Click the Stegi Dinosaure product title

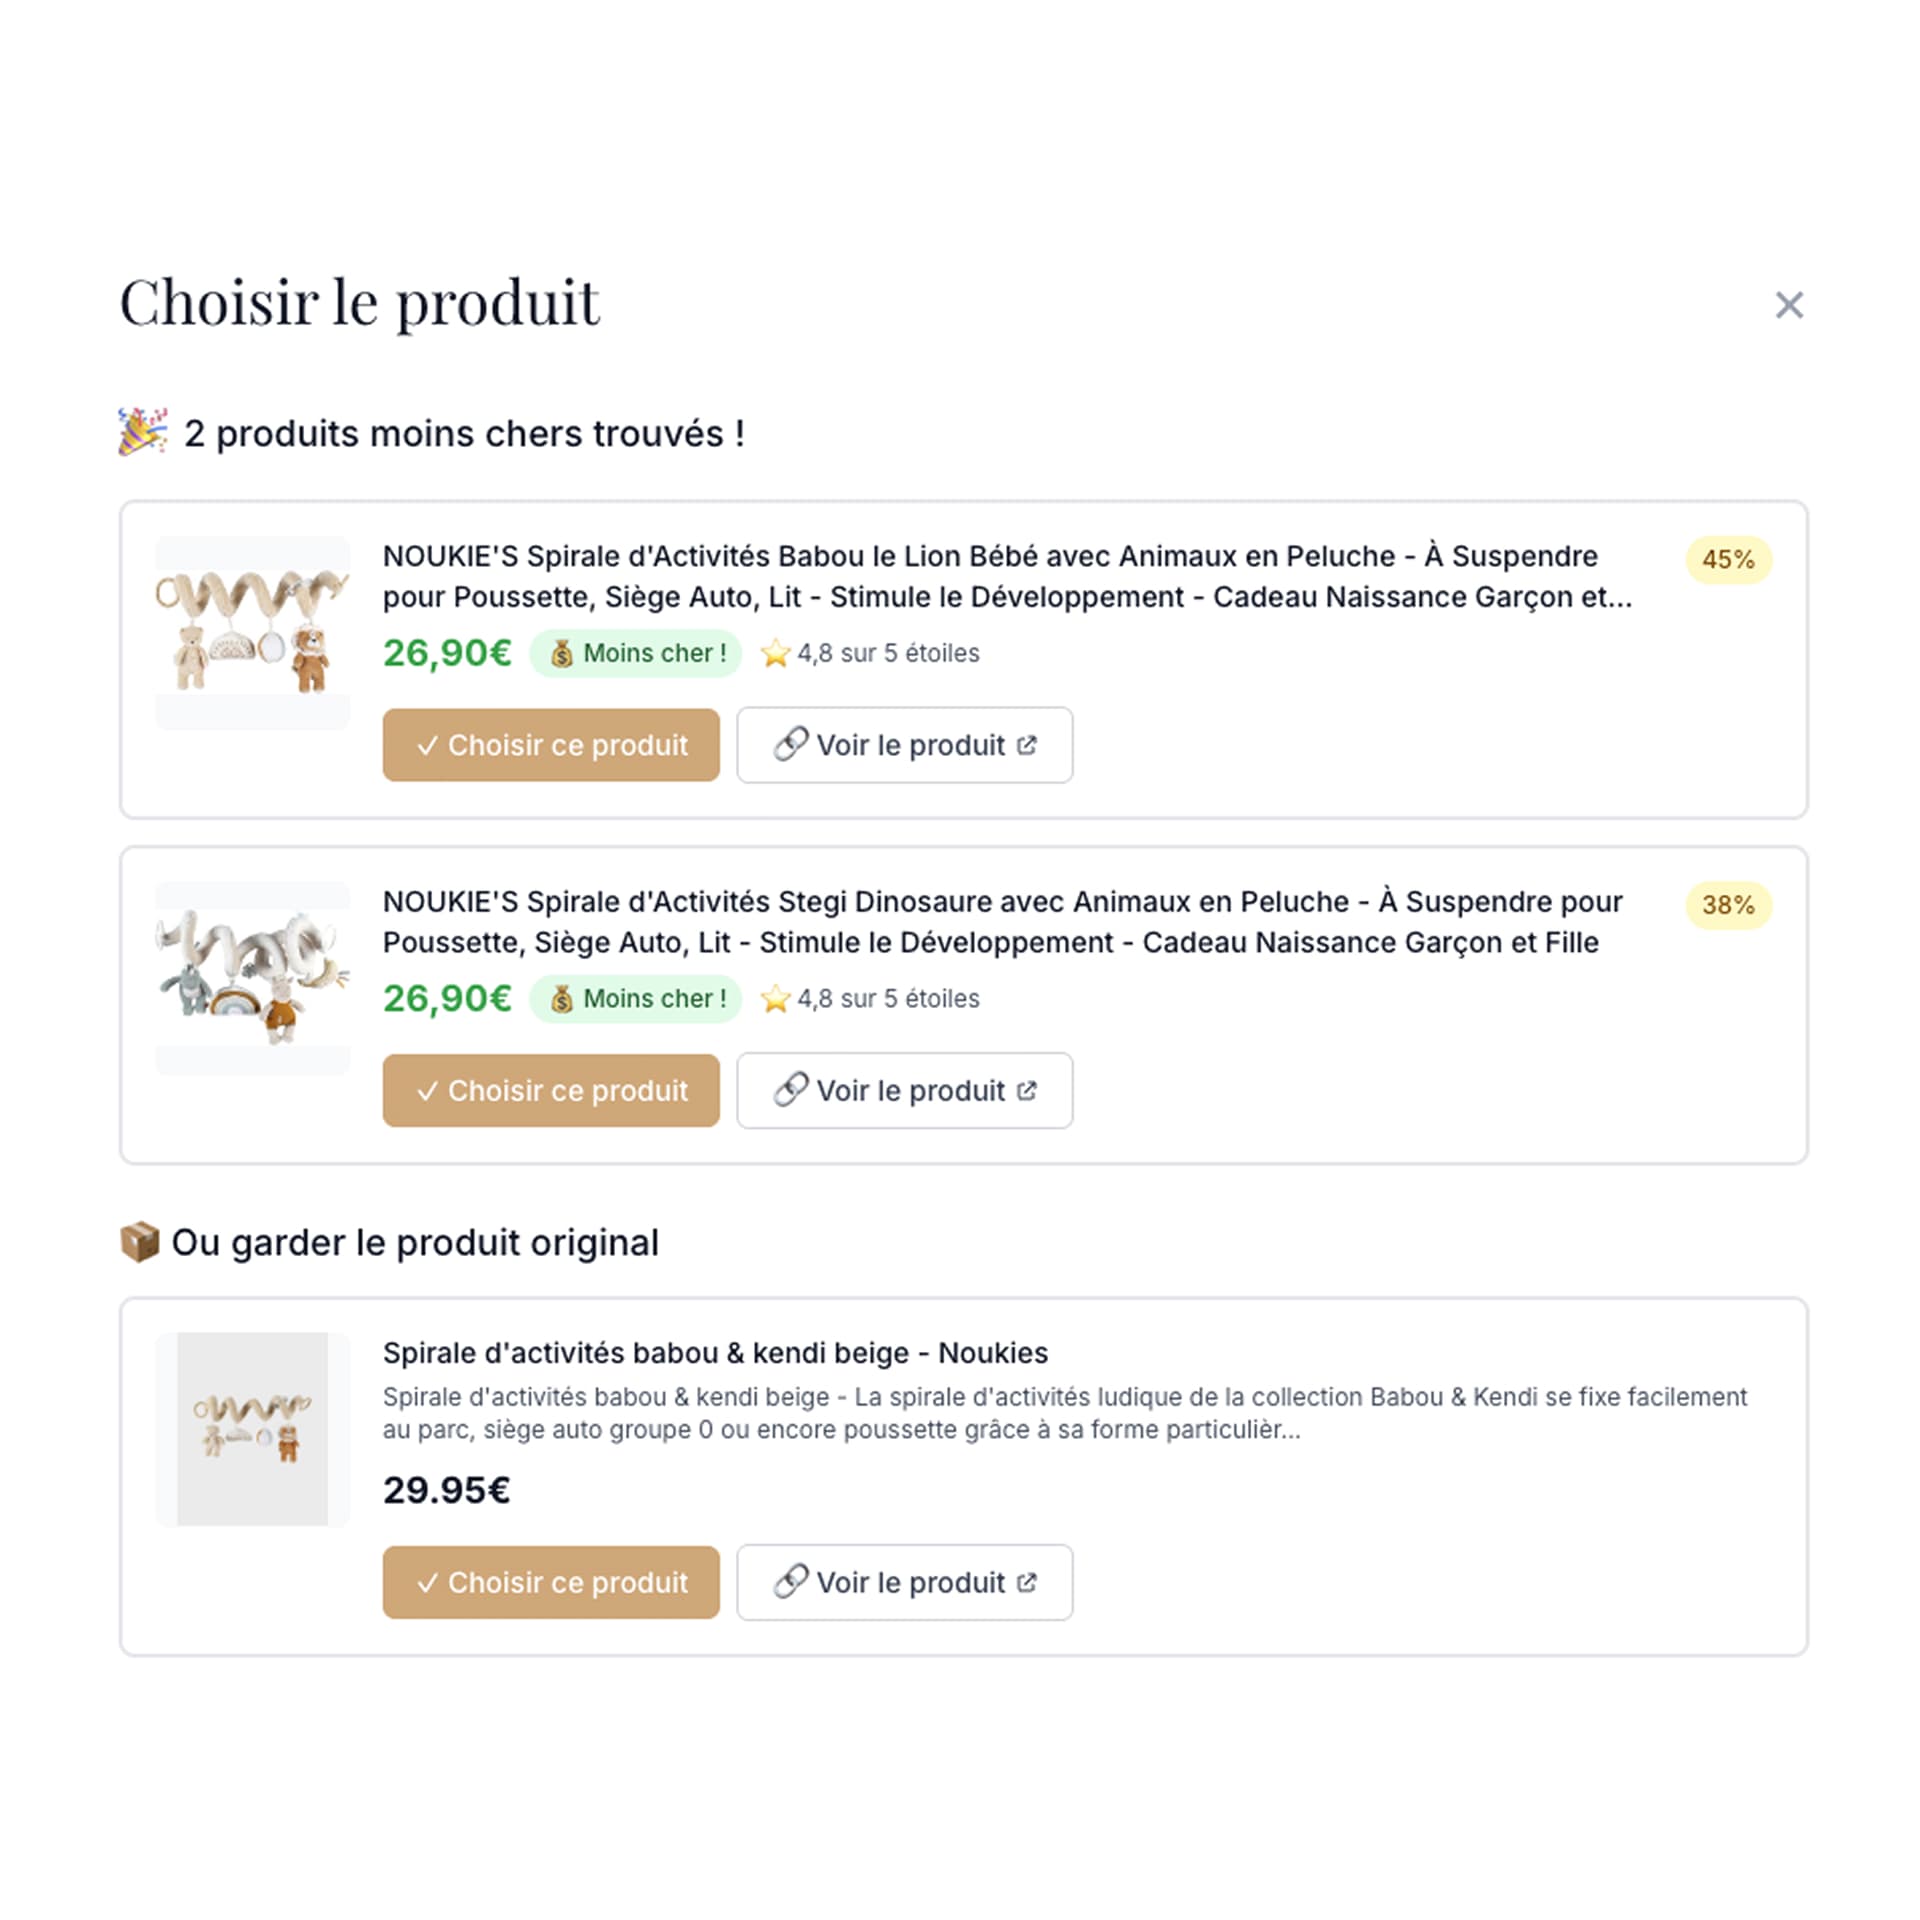[x=1002, y=922]
